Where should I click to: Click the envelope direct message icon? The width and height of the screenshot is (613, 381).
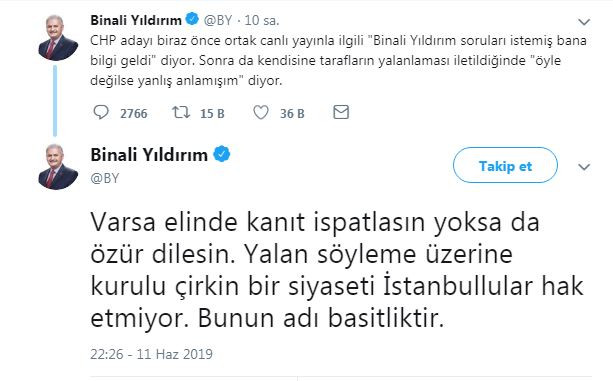[341, 112]
